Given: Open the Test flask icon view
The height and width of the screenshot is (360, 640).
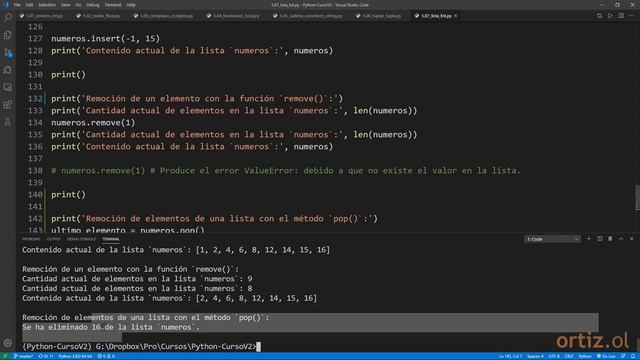Looking at the screenshot, I should 8,122.
